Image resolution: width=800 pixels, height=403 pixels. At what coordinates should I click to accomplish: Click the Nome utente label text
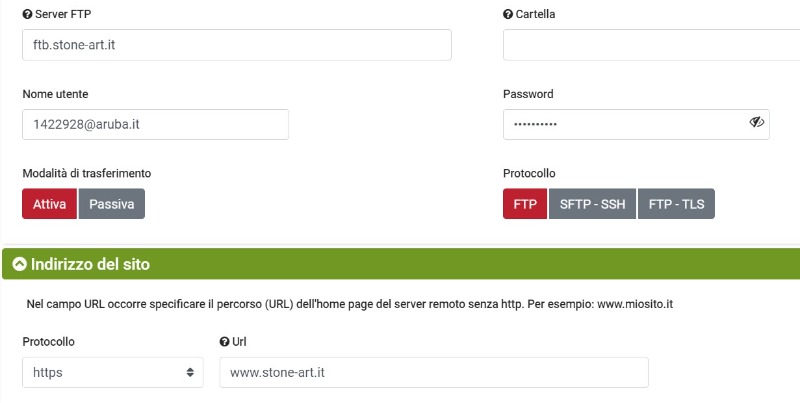55,94
